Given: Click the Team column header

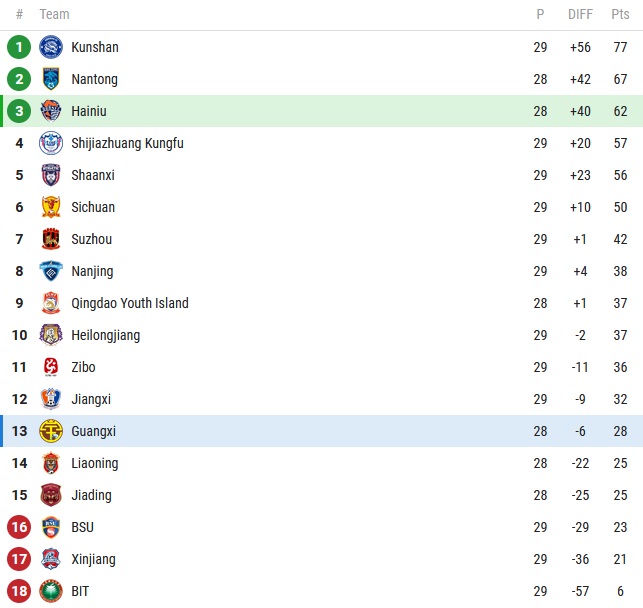Looking at the screenshot, I should pyautogui.click(x=55, y=14).
